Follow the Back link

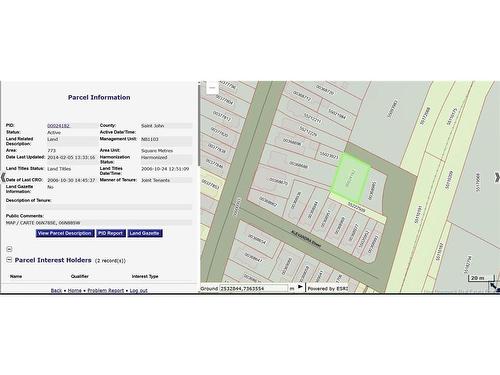[56, 290]
